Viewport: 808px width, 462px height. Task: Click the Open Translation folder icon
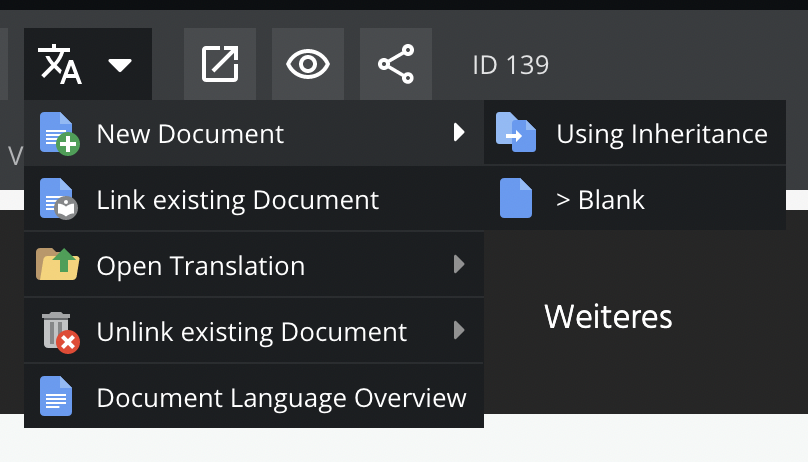point(58,265)
